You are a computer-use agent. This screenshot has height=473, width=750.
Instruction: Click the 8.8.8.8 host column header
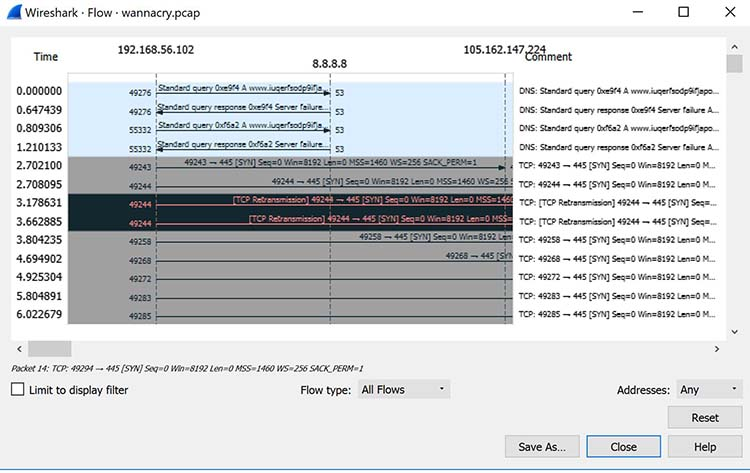[x=330, y=64]
